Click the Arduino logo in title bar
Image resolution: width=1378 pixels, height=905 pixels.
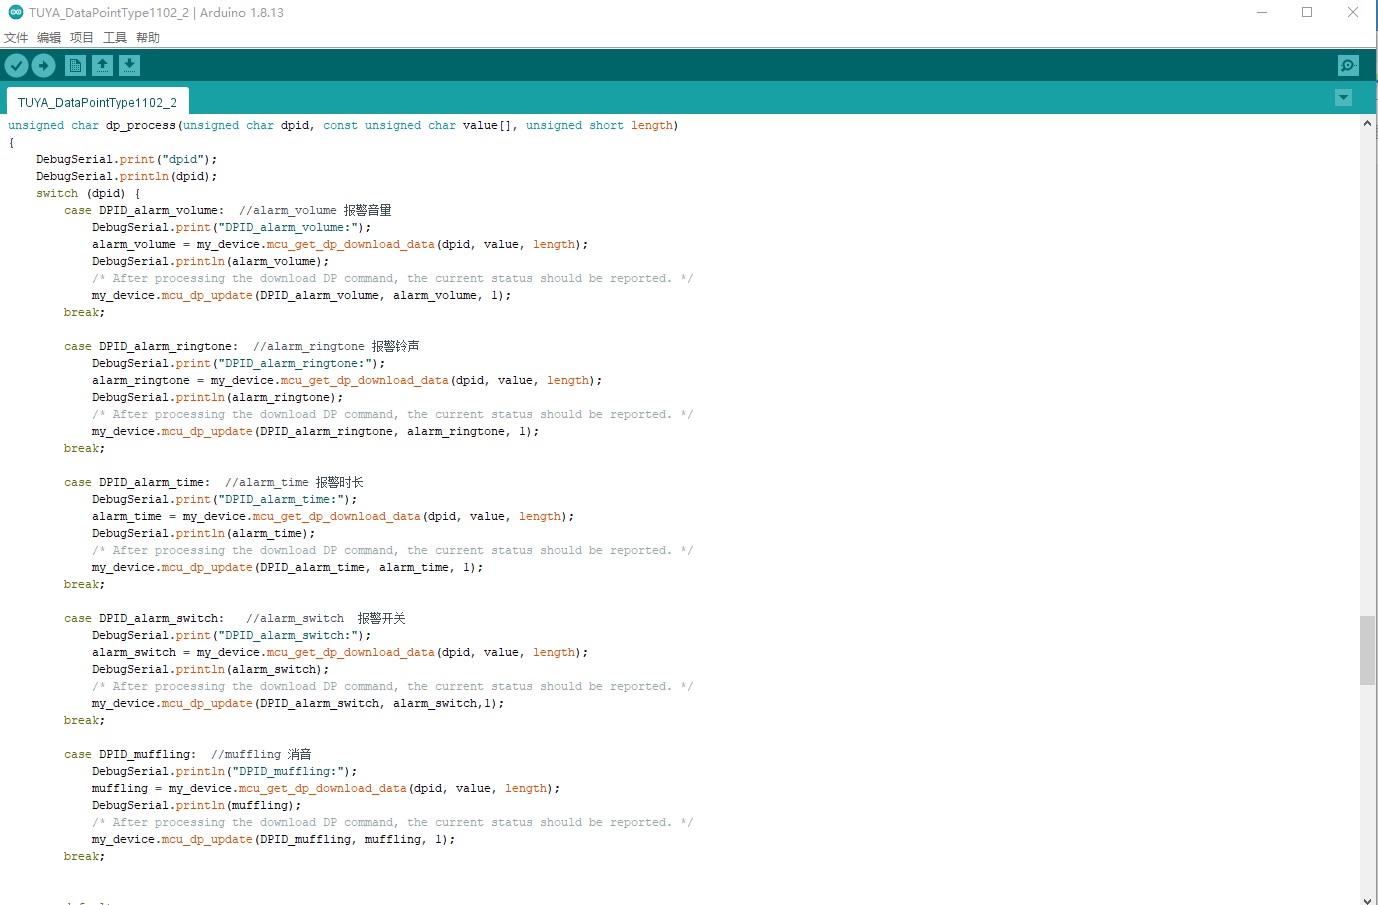(x=15, y=12)
